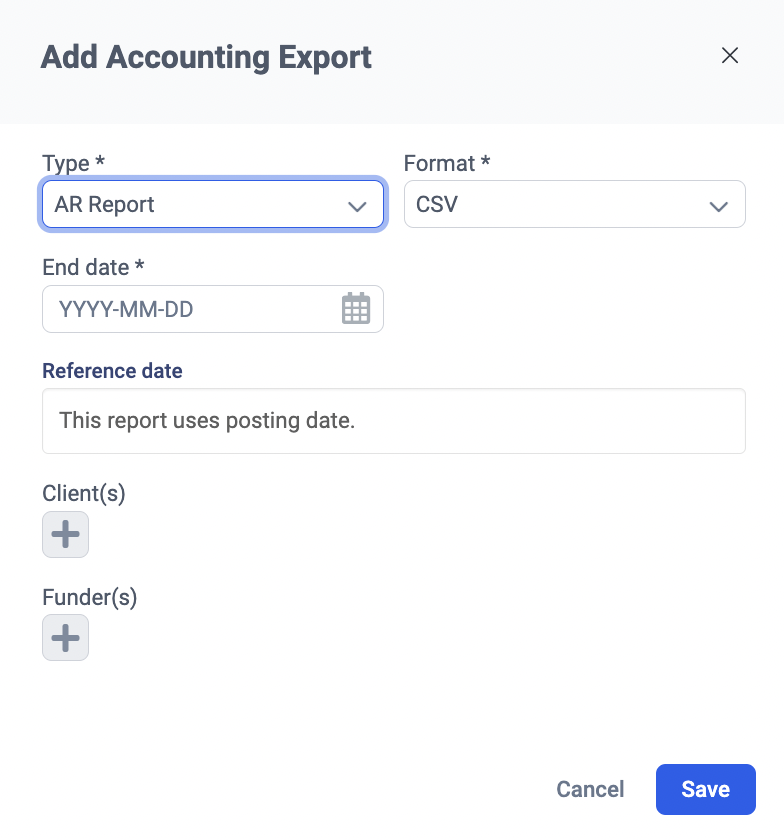
Task: Click the Reference date label
Action: point(112,371)
